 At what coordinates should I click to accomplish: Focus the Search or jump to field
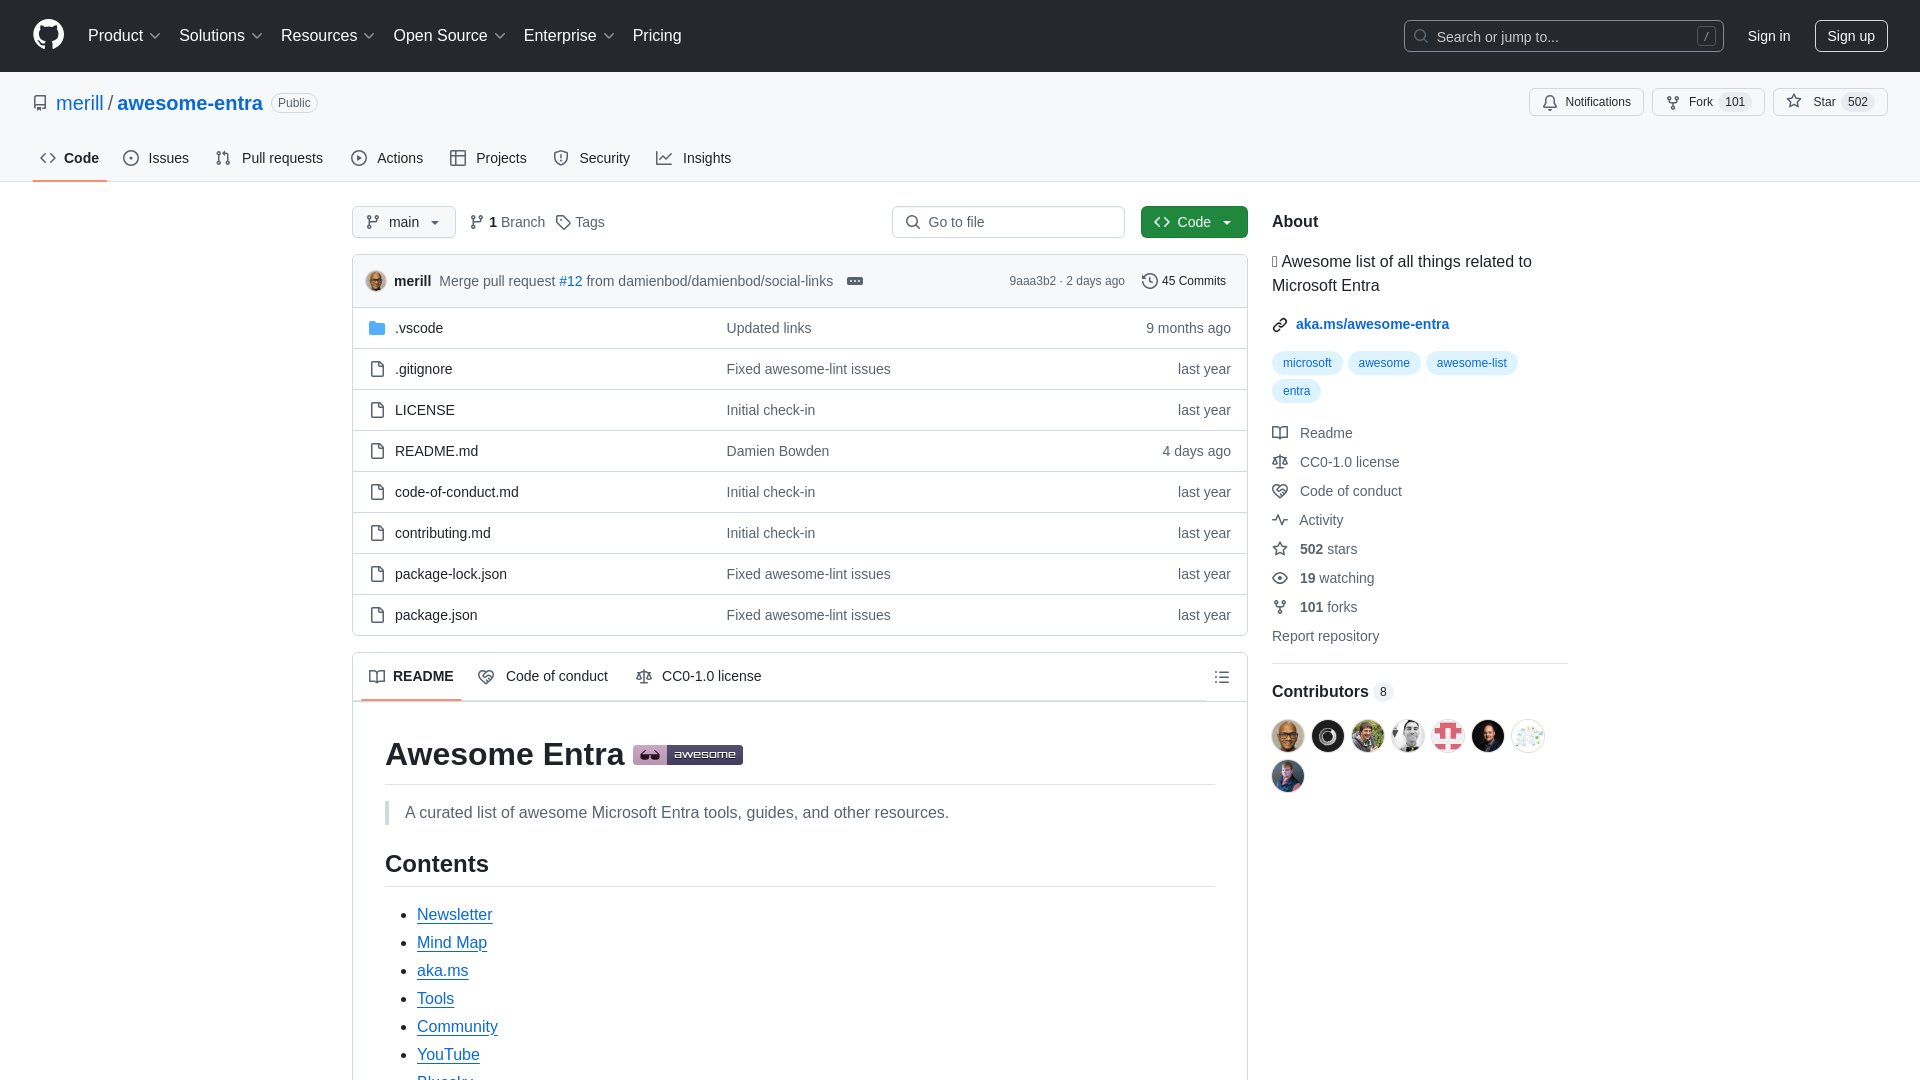pos(1564,36)
